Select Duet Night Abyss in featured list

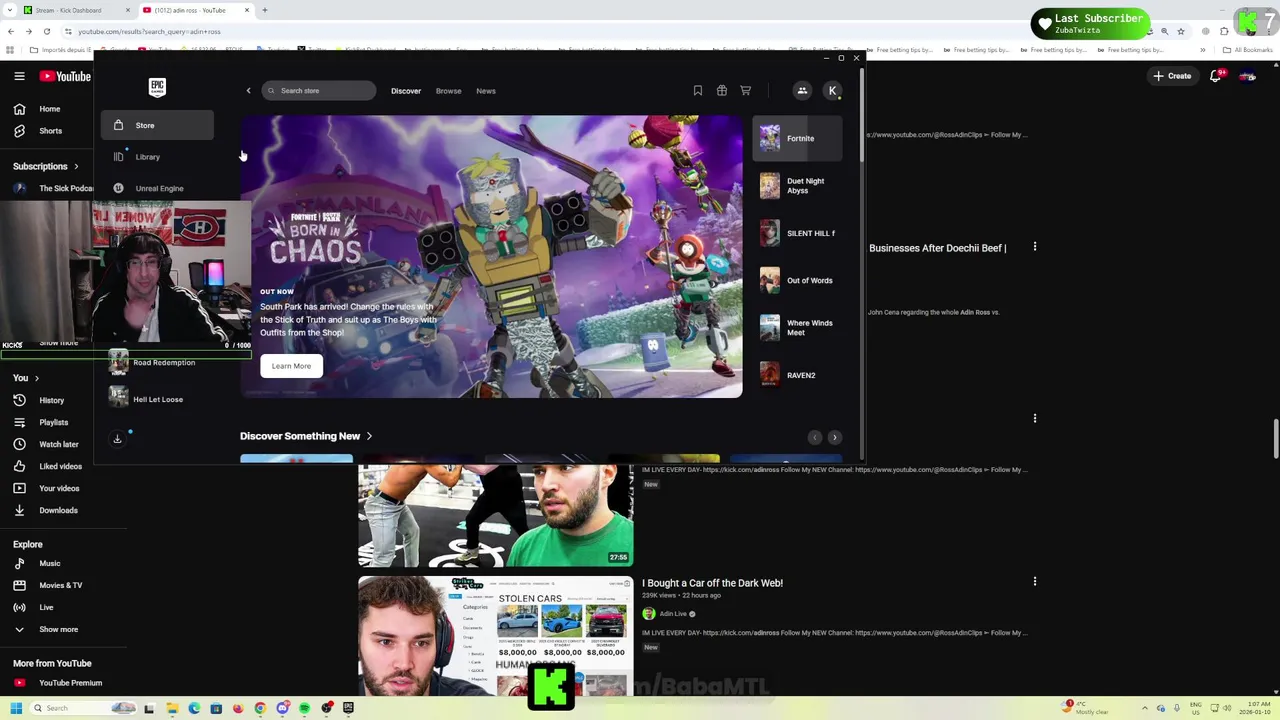797,186
